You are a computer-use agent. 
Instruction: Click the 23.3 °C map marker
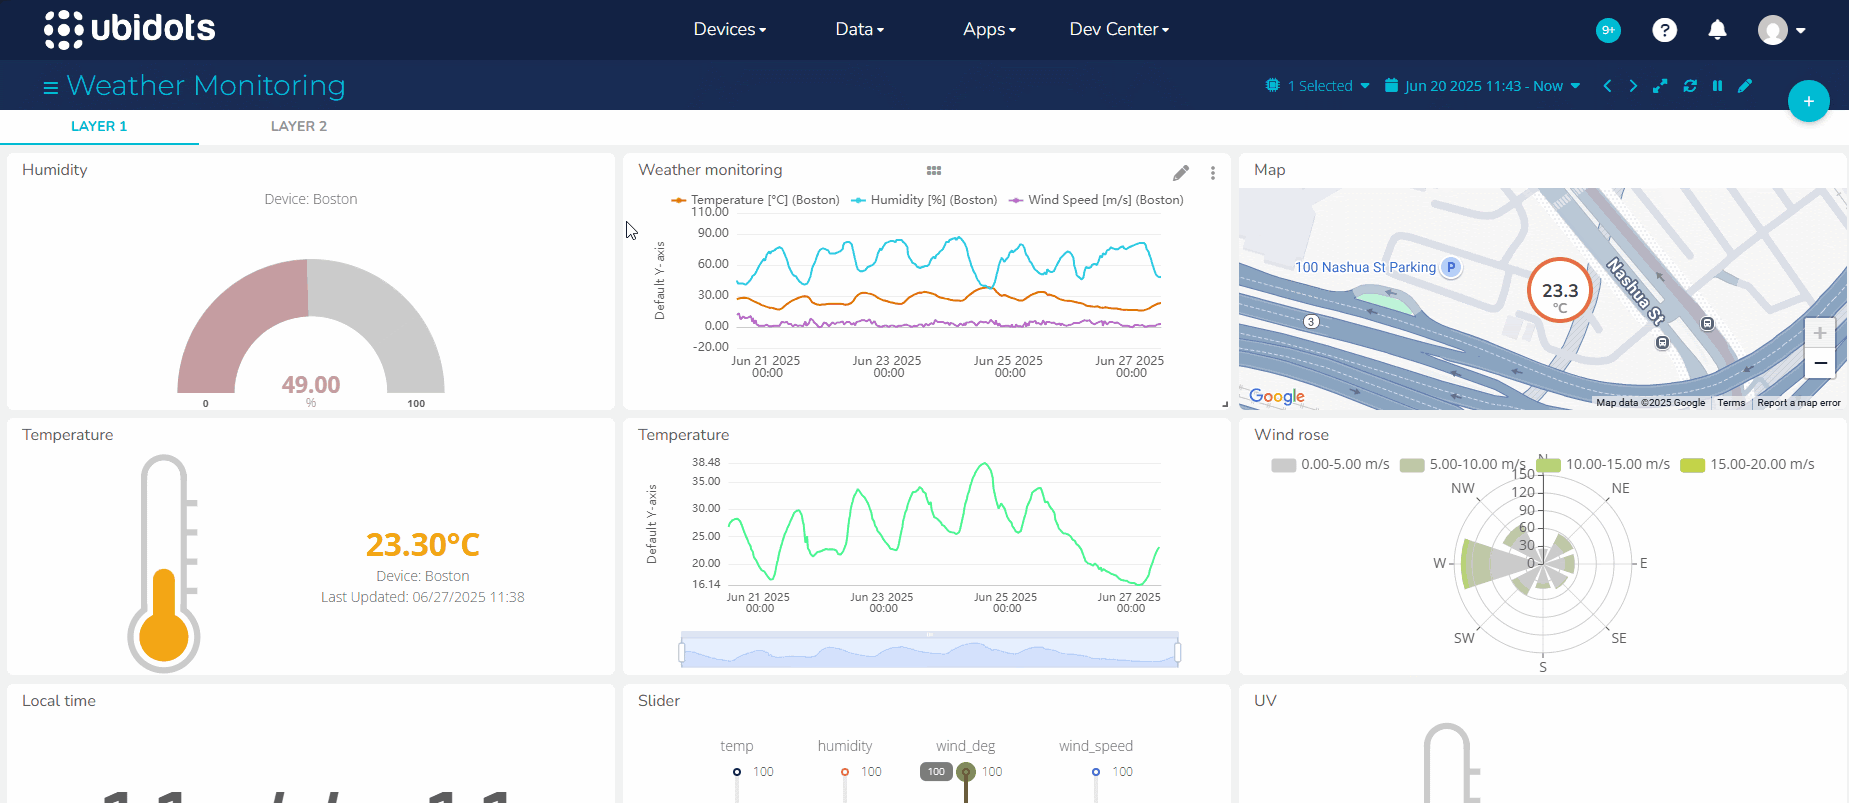tap(1560, 290)
